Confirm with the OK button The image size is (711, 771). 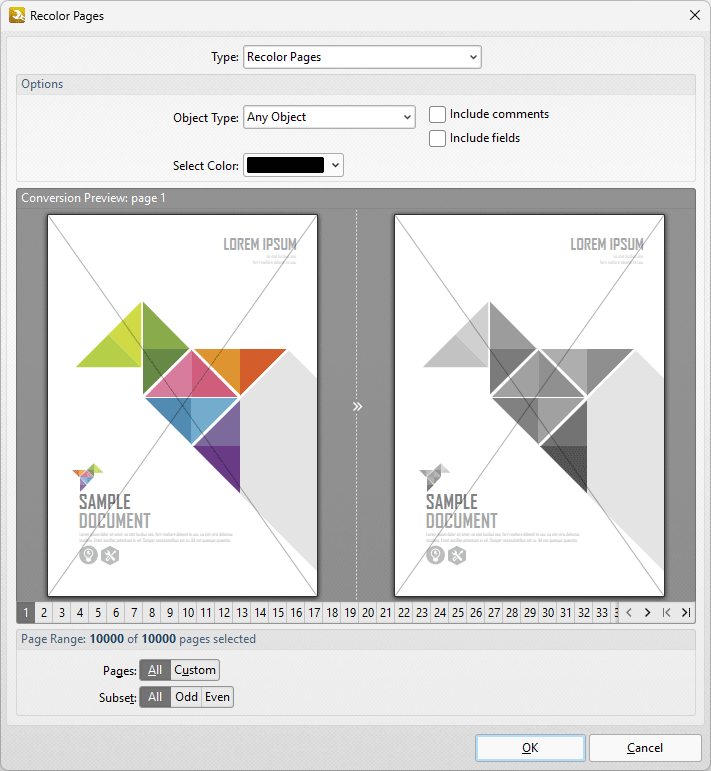[x=530, y=748]
